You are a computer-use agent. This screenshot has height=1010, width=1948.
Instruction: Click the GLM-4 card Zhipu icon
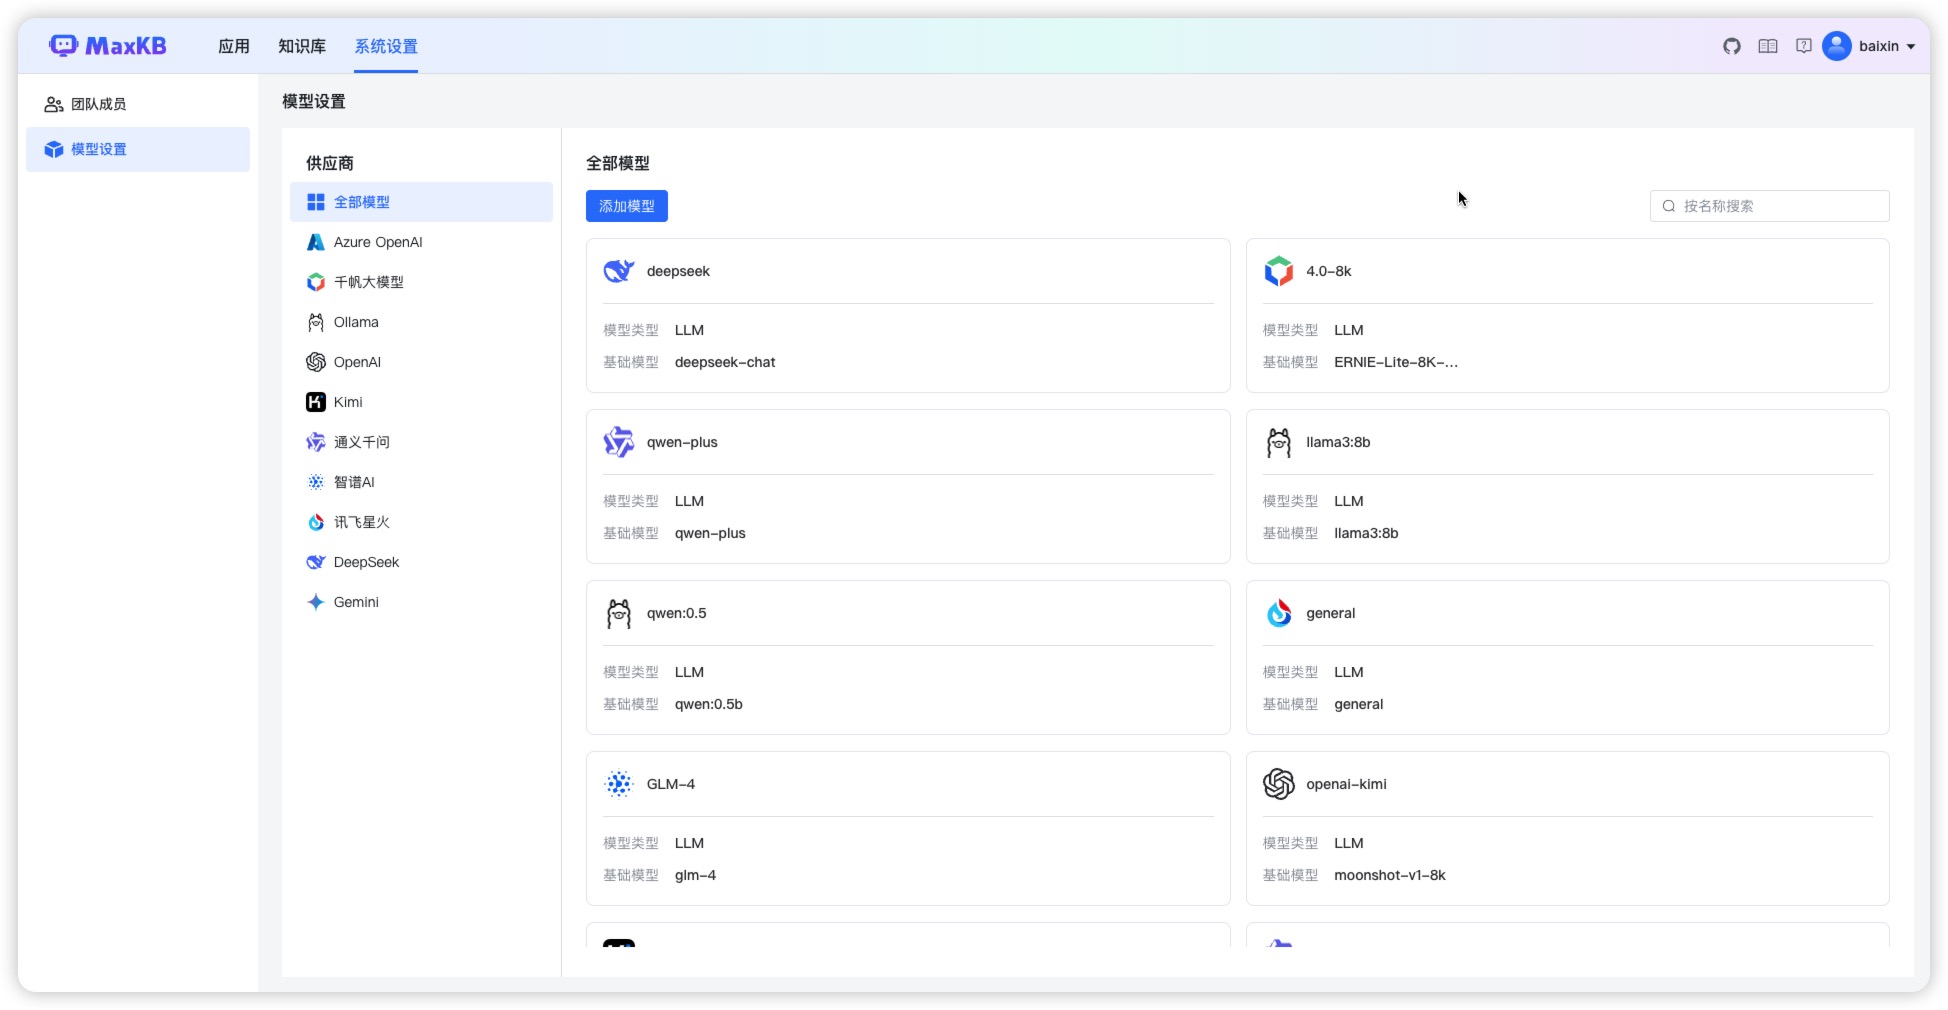click(619, 784)
